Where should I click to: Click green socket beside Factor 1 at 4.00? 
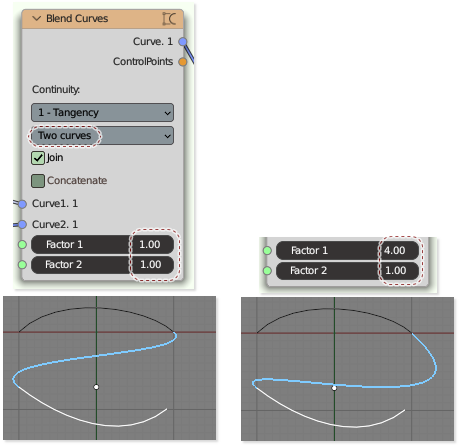(267, 251)
